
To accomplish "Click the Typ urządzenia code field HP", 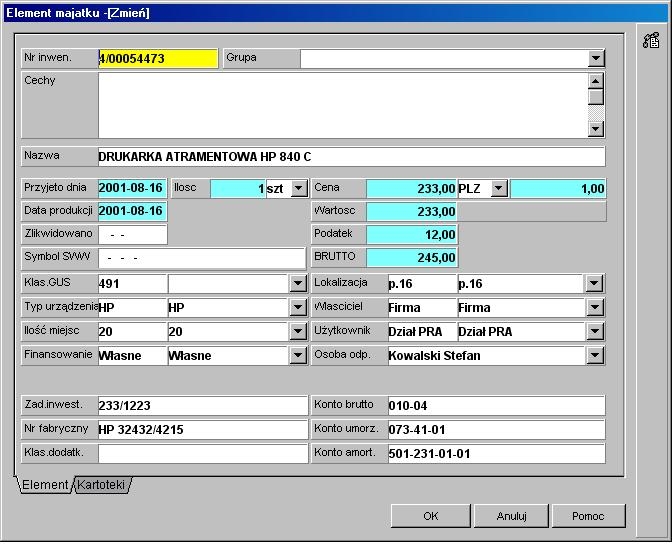I will tap(132, 307).
